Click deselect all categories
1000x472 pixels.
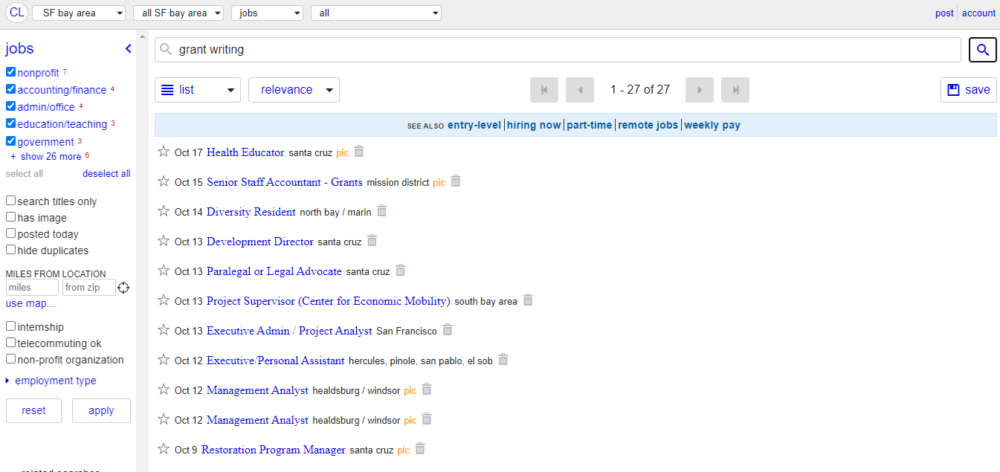click(107, 173)
